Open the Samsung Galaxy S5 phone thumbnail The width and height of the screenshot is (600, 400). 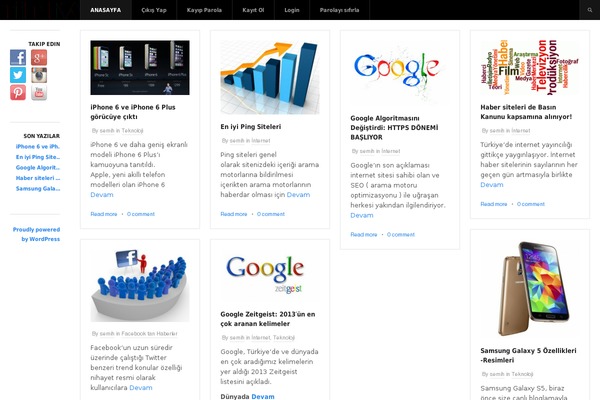click(x=530, y=289)
